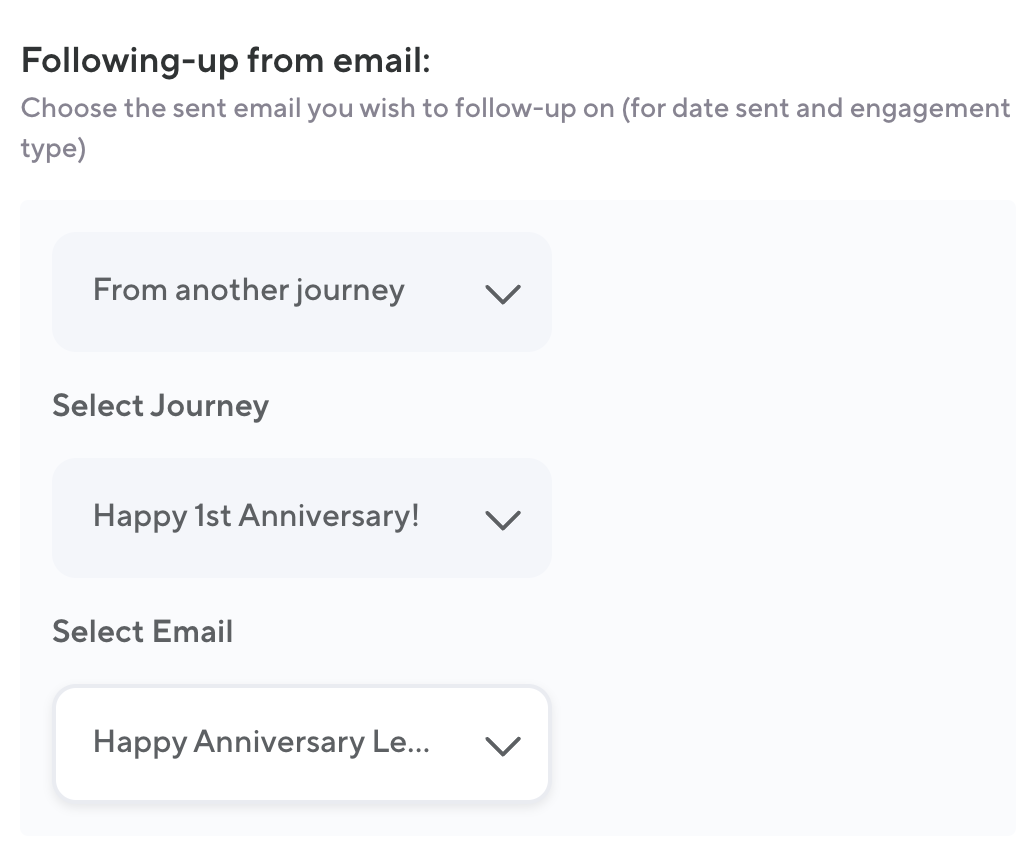
Task: Click empty area right of journey source dropdown
Action: 780,292
